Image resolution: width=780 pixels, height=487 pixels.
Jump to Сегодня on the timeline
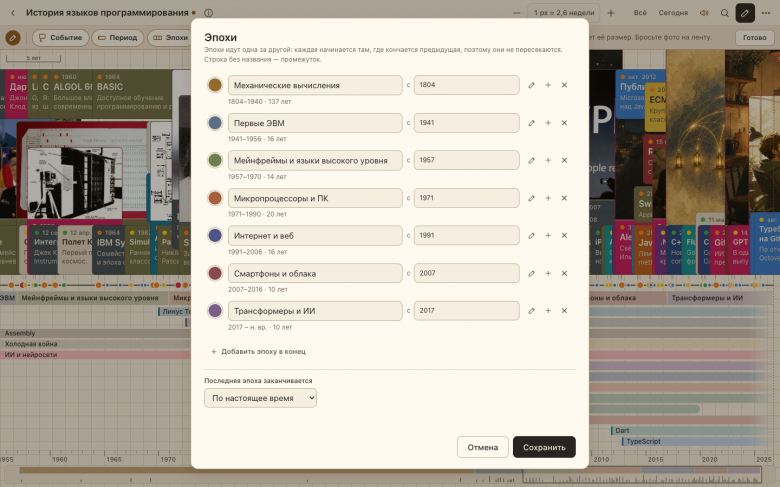(x=673, y=13)
